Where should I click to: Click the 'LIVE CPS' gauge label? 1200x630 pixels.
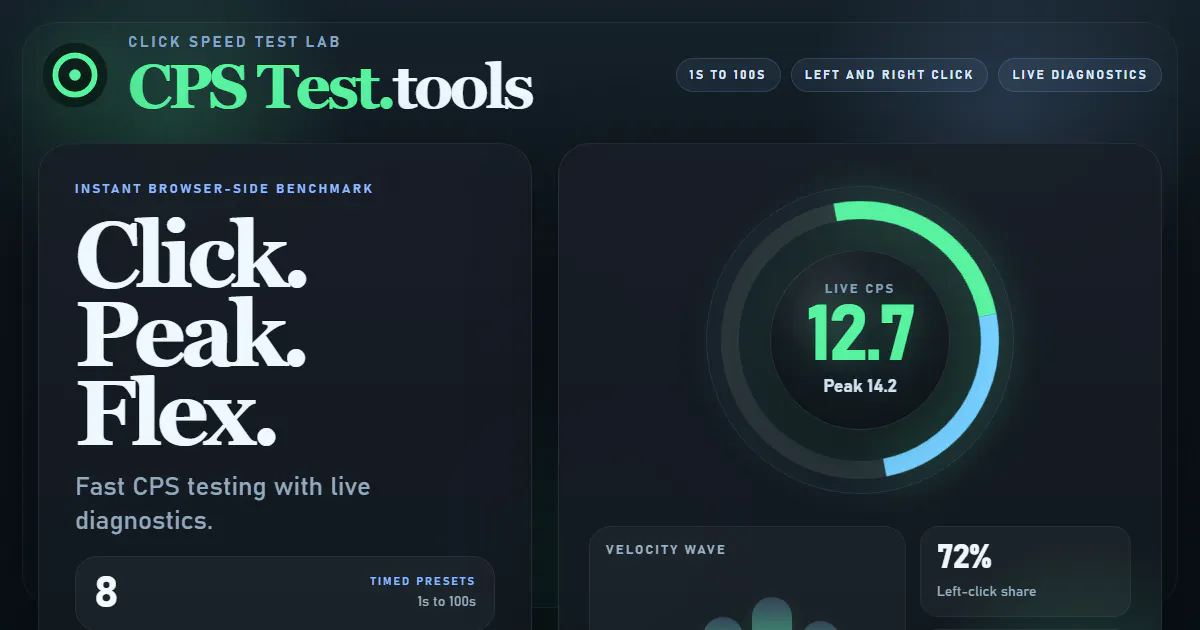(x=860, y=289)
